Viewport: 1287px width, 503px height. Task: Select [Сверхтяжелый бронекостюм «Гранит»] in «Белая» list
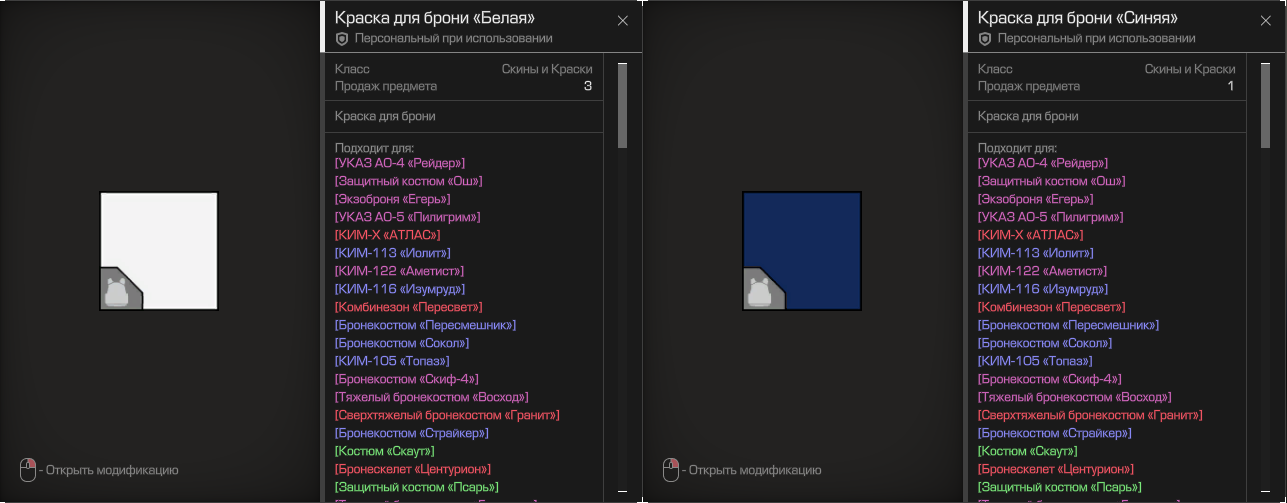(x=447, y=415)
